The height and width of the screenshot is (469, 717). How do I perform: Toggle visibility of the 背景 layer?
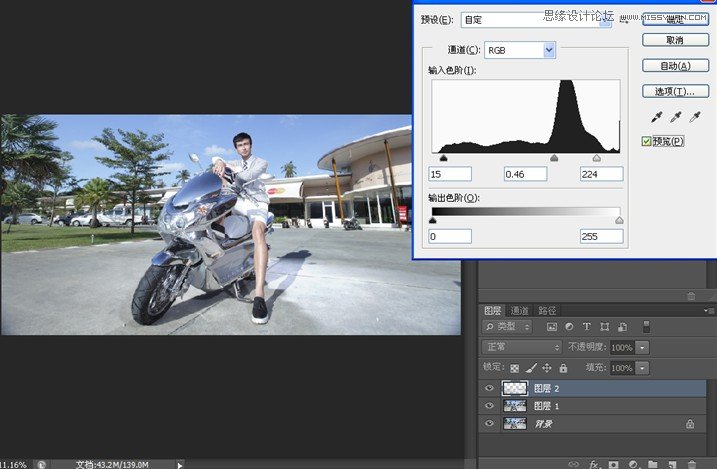[x=489, y=424]
